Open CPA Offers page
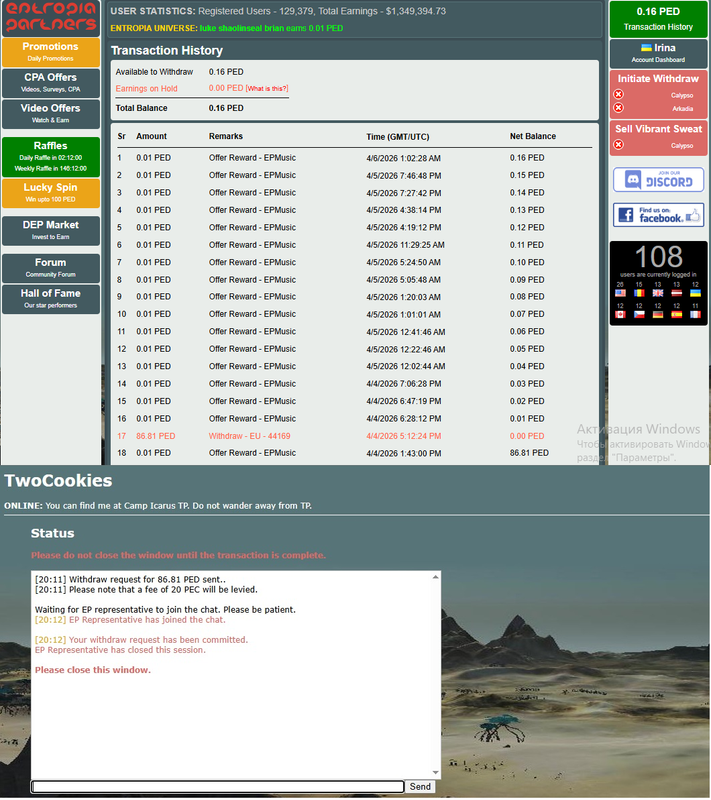The image size is (711, 800). pos(50,83)
